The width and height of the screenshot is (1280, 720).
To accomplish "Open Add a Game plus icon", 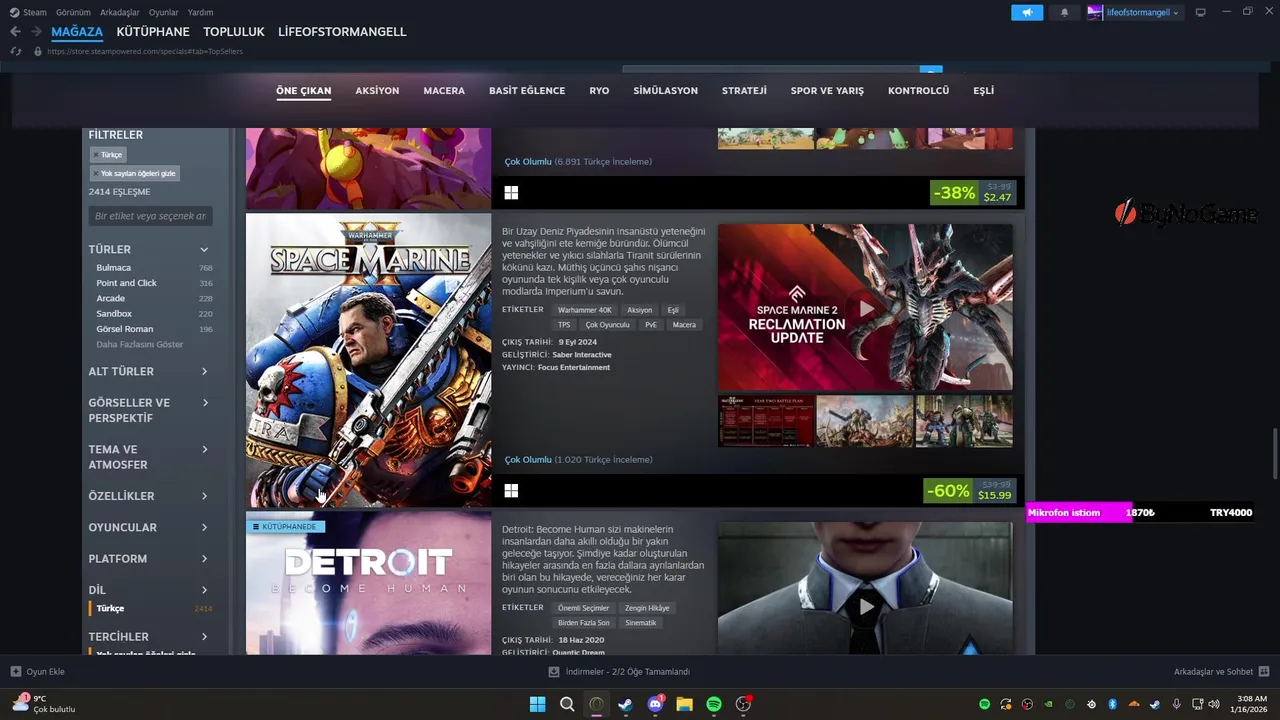I will click(x=16, y=672).
